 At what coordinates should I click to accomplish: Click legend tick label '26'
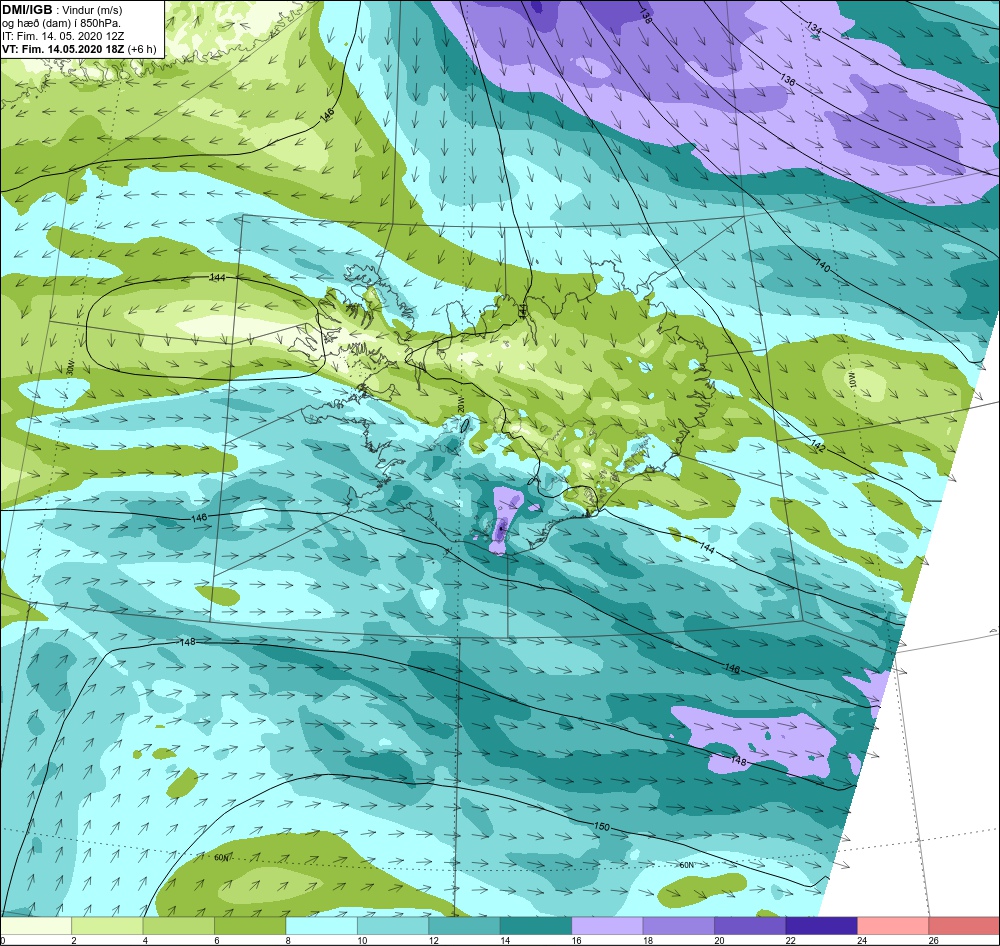pos(934,940)
